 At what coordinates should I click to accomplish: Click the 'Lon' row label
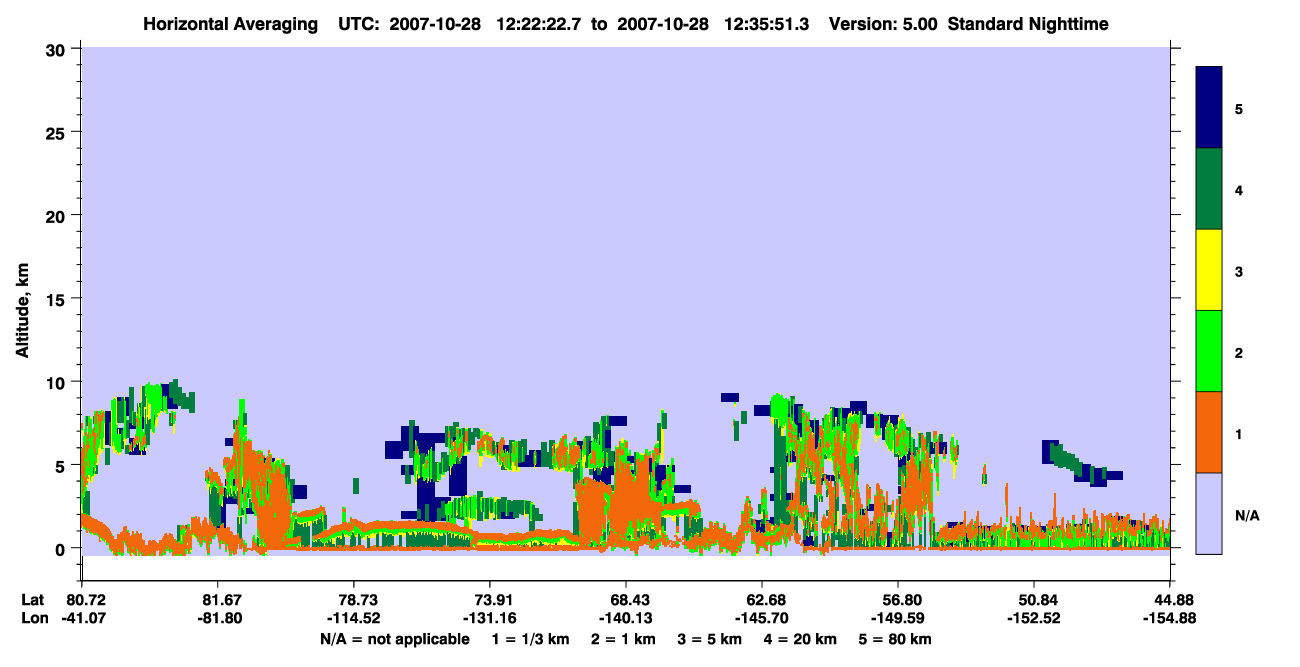tap(33, 618)
